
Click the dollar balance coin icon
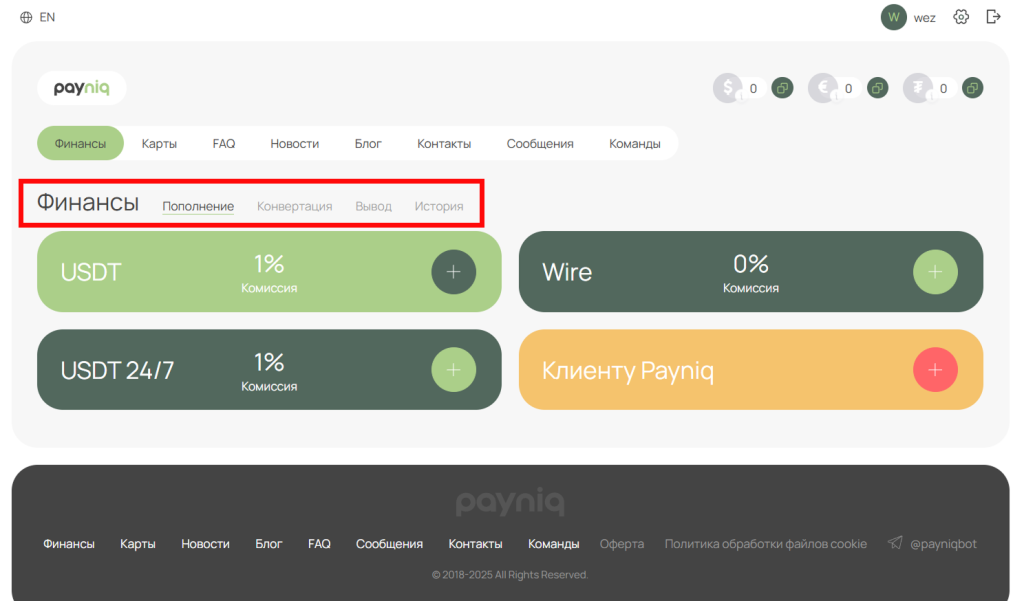click(x=728, y=88)
